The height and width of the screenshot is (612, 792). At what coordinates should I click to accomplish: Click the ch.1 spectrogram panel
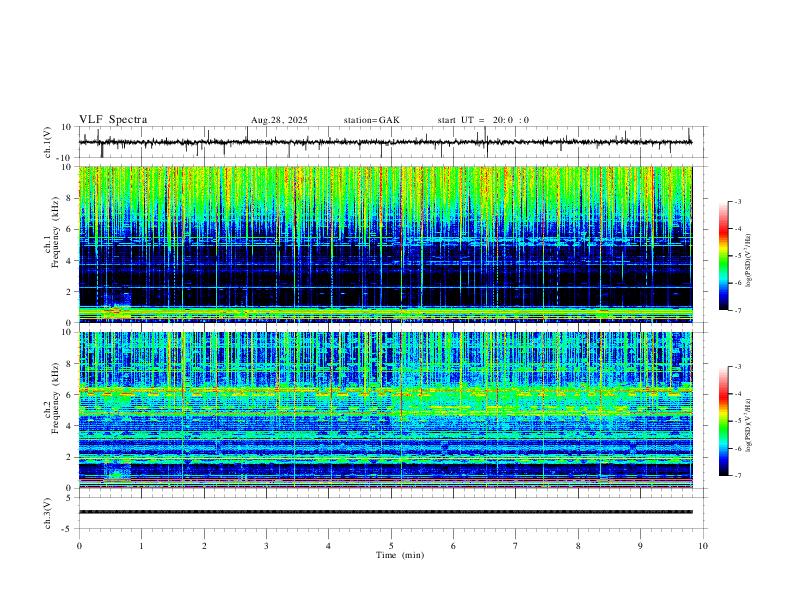(385, 244)
